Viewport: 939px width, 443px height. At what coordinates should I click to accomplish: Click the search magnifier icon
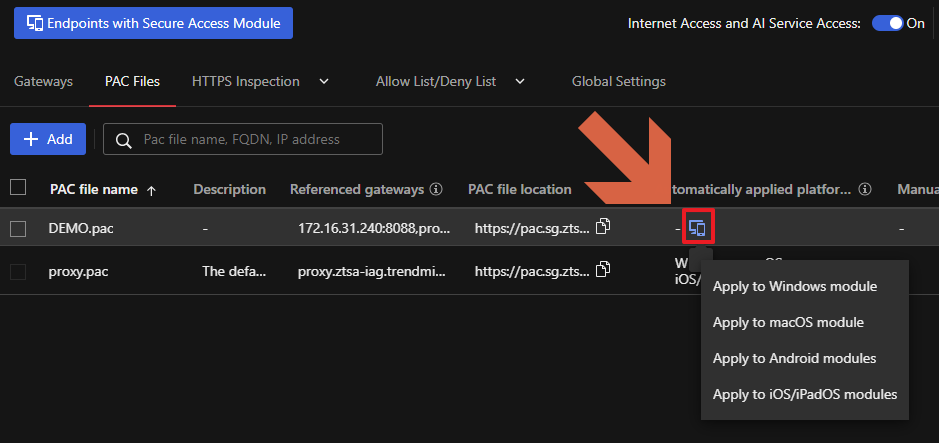coord(124,140)
